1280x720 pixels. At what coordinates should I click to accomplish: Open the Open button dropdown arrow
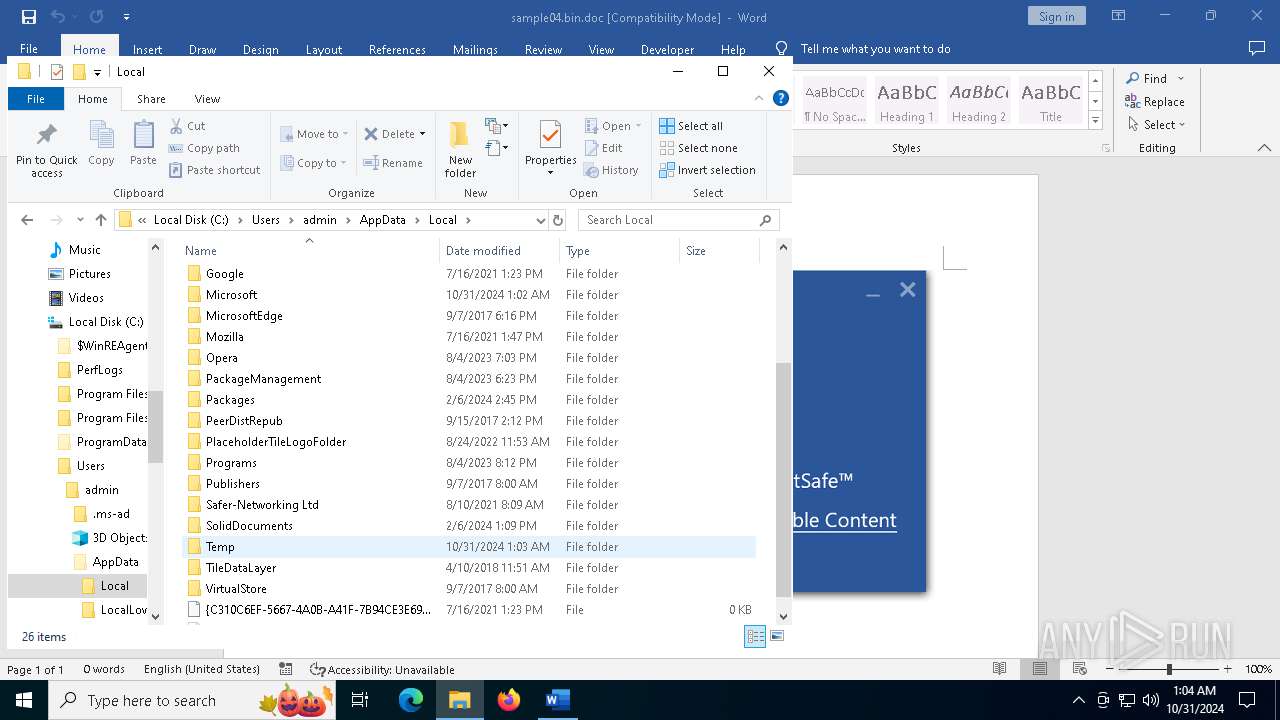click(x=638, y=126)
